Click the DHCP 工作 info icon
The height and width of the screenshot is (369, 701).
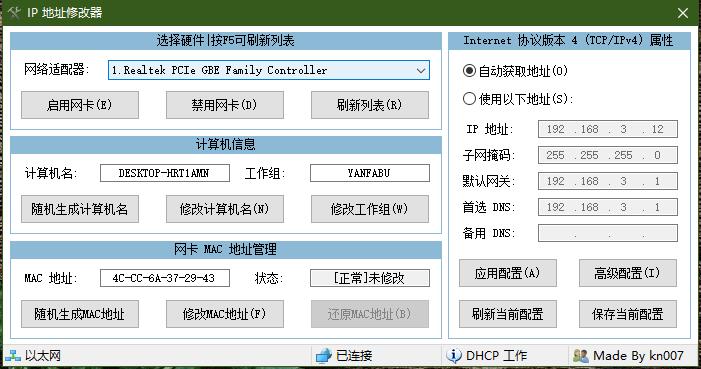454,356
